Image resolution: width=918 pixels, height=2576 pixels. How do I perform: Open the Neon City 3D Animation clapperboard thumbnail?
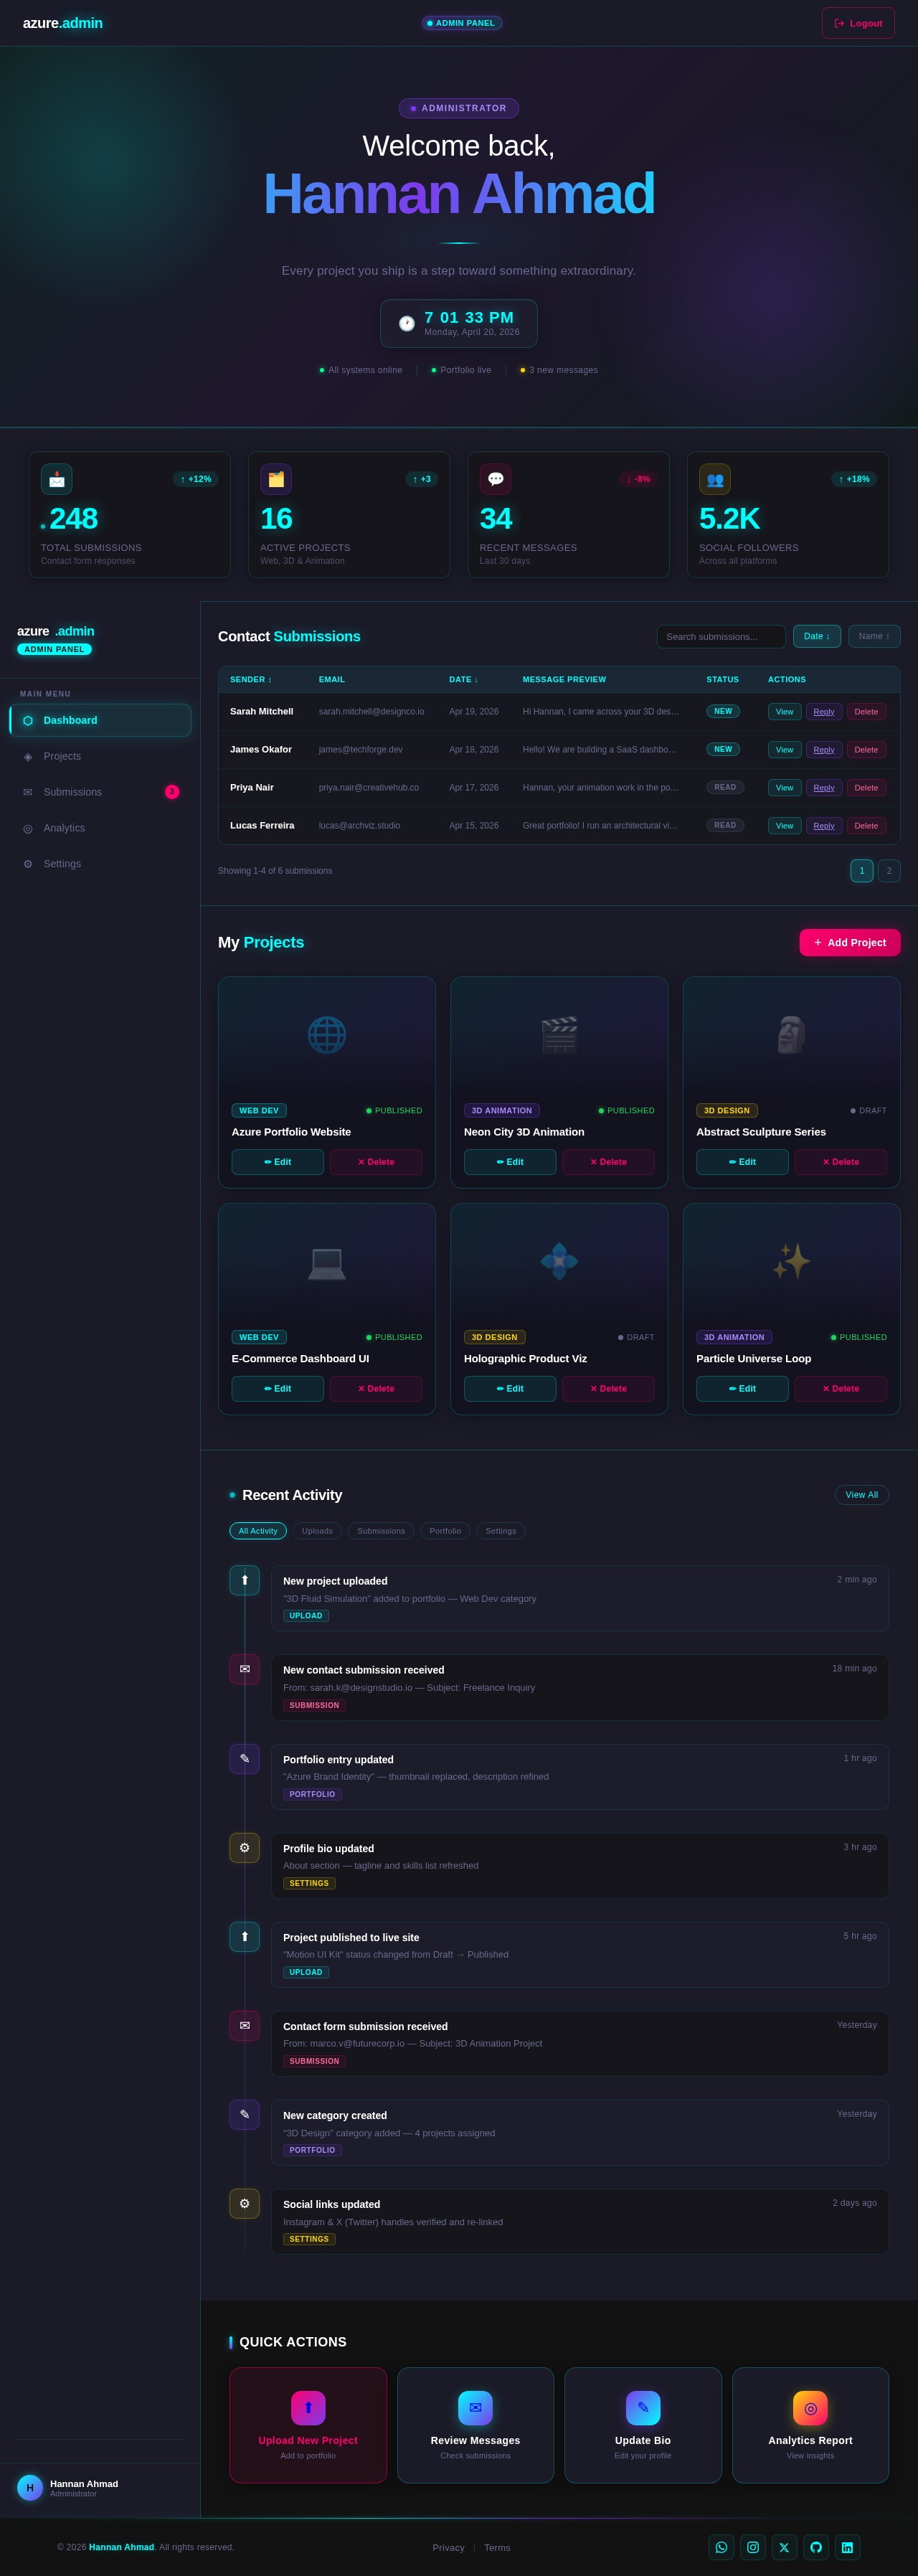pos(559,1034)
